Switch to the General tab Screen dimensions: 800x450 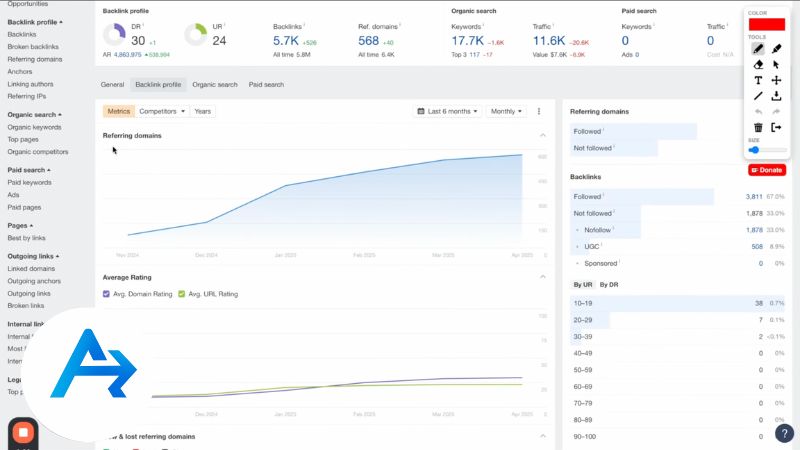pos(112,85)
